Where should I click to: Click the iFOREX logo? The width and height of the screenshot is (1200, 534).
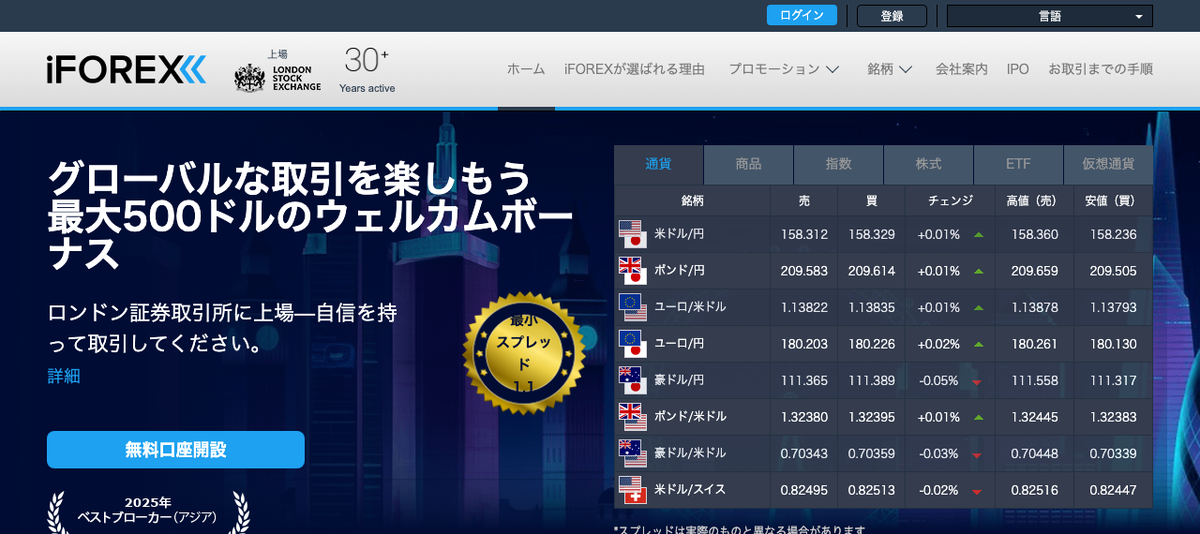pyautogui.click(x=126, y=69)
